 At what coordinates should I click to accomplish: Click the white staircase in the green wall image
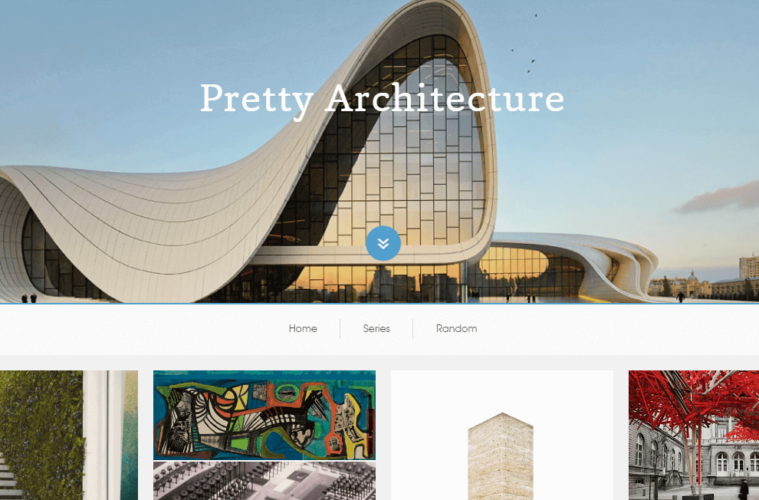click(x=9, y=477)
